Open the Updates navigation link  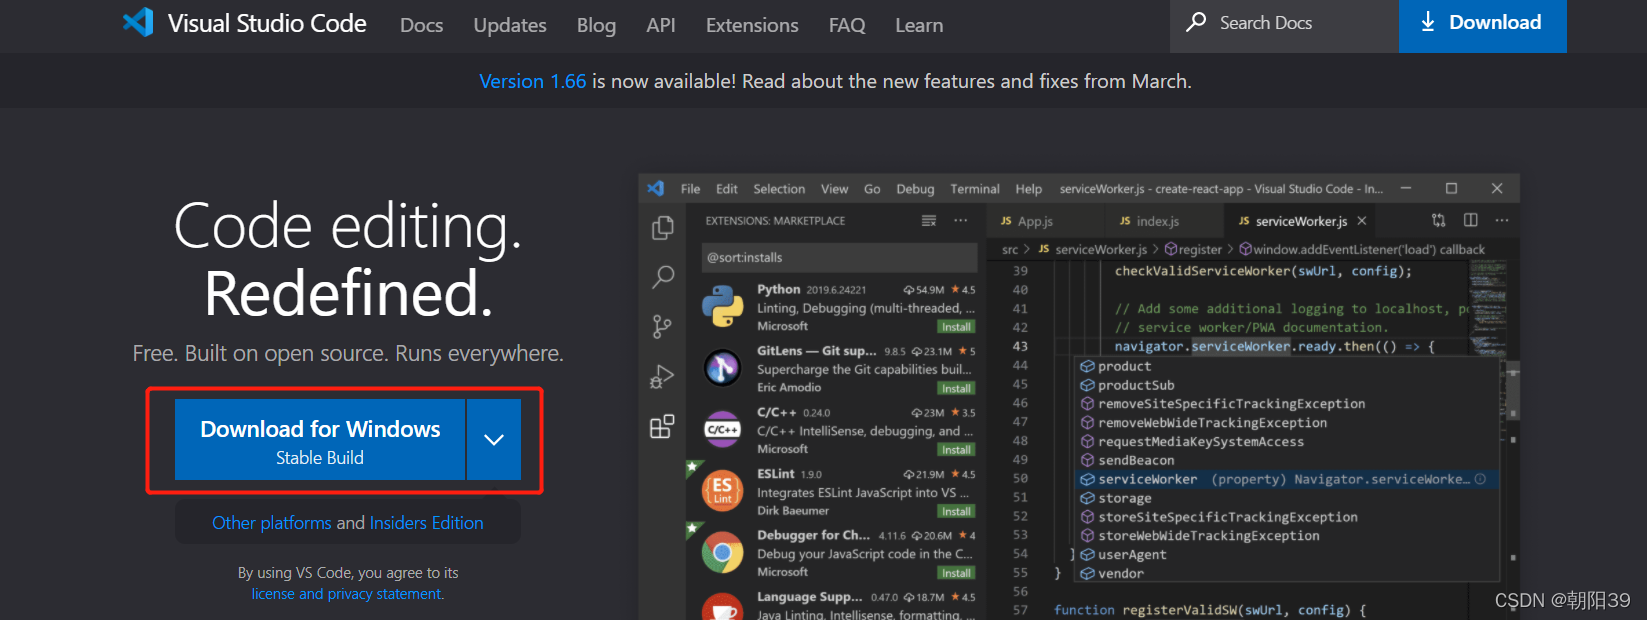coord(510,25)
